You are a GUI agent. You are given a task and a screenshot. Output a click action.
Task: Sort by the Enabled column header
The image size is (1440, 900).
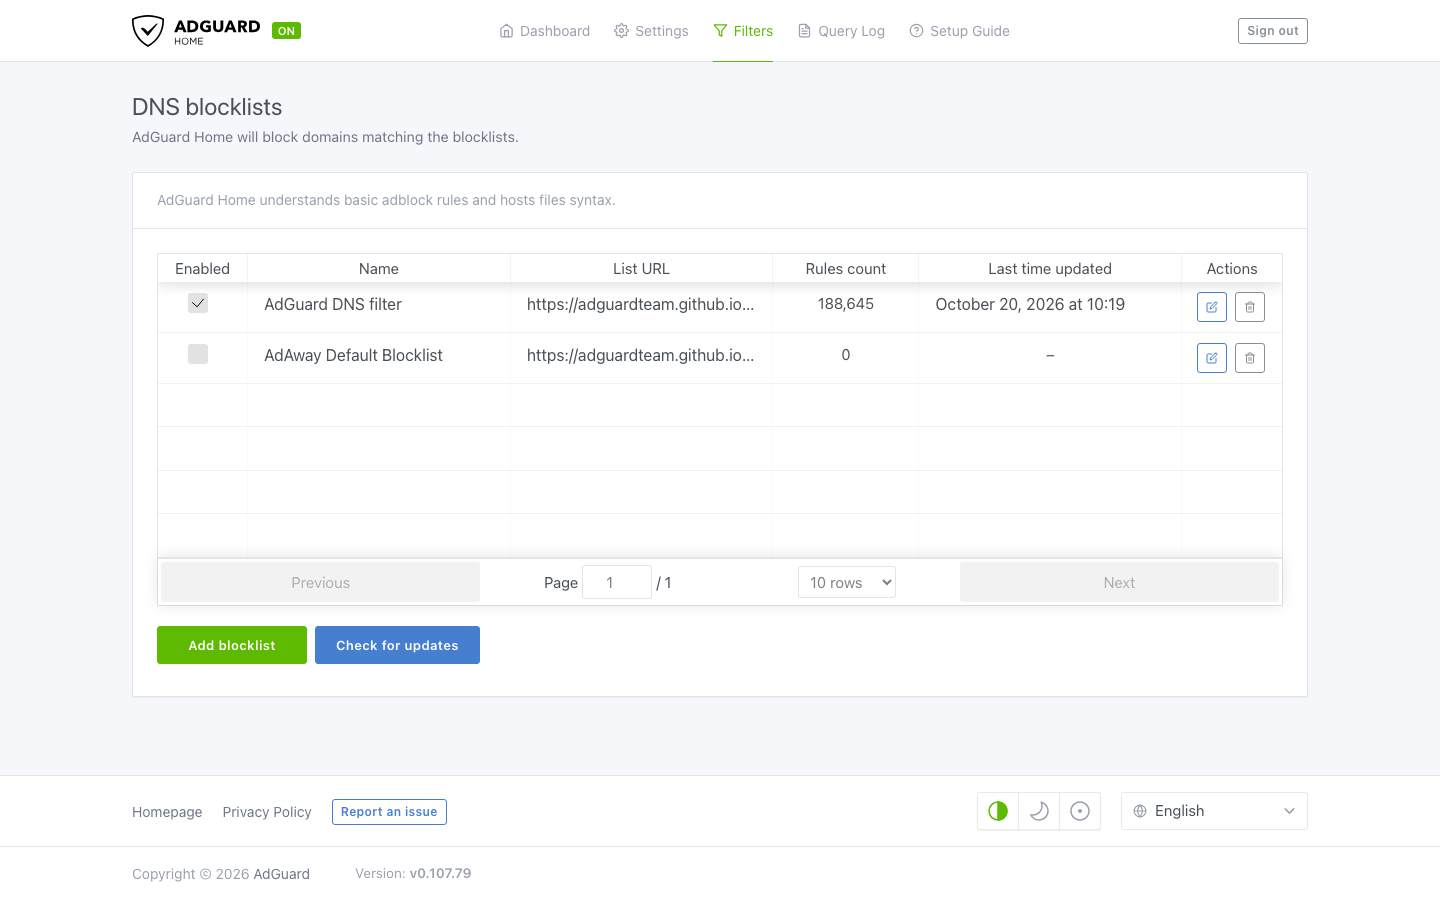pos(202,268)
